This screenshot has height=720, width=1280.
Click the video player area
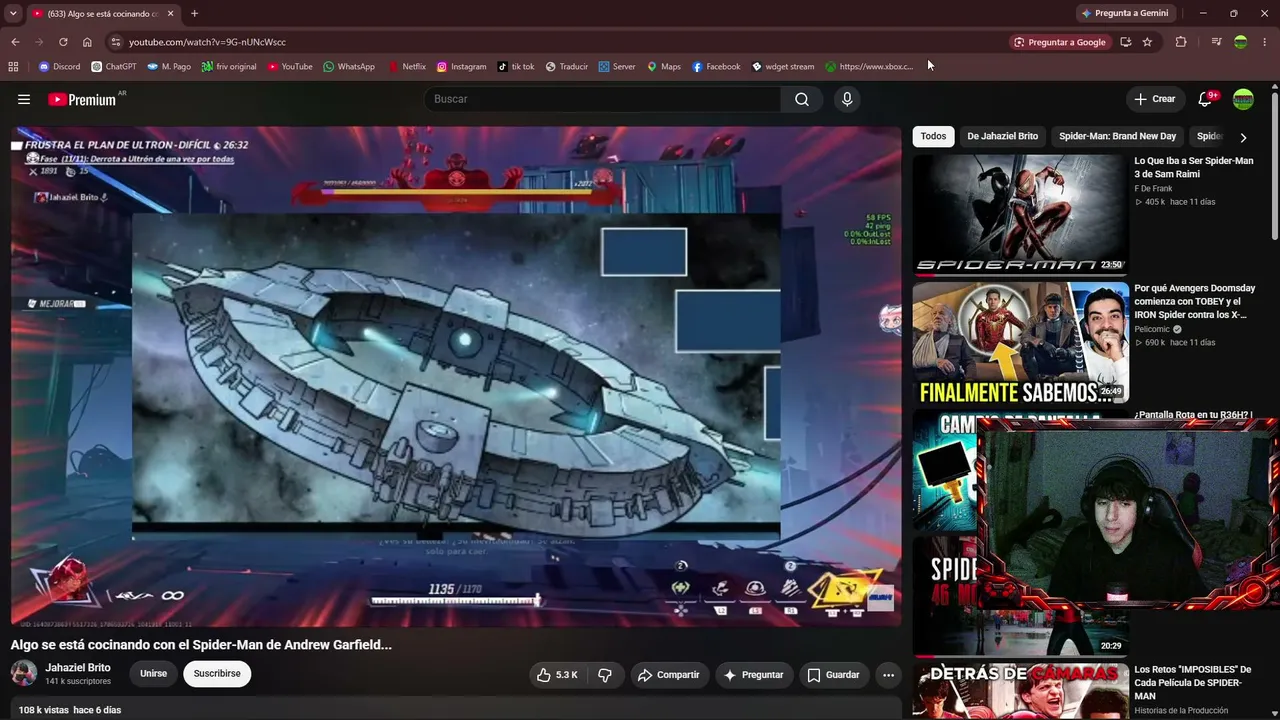point(456,376)
